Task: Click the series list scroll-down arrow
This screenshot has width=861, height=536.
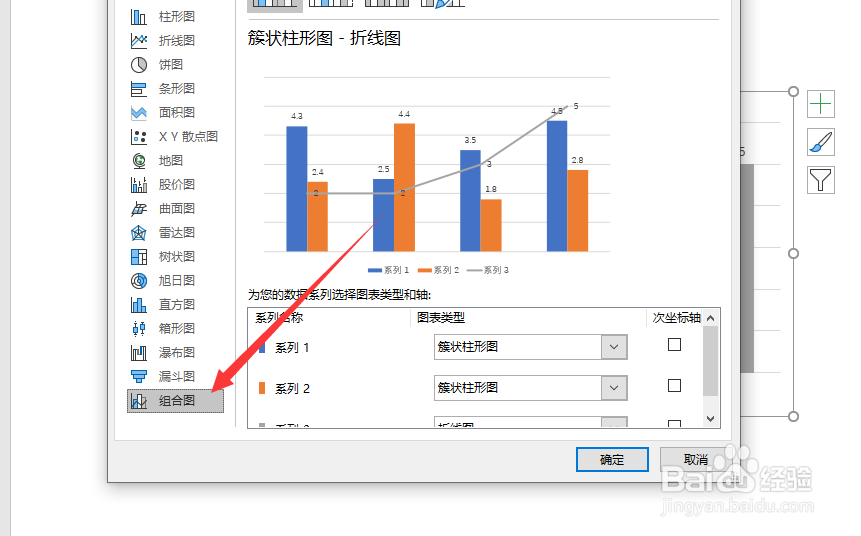Action: pyautogui.click(x=711, y=418)
